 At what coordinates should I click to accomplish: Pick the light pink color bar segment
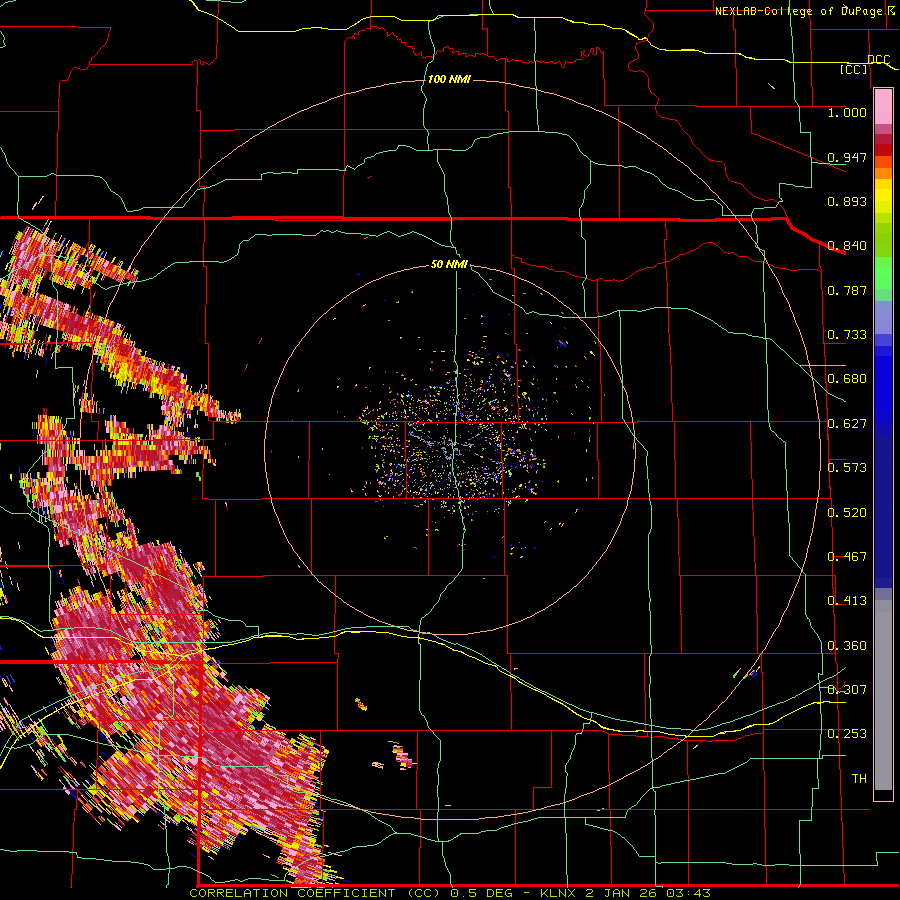883,107
